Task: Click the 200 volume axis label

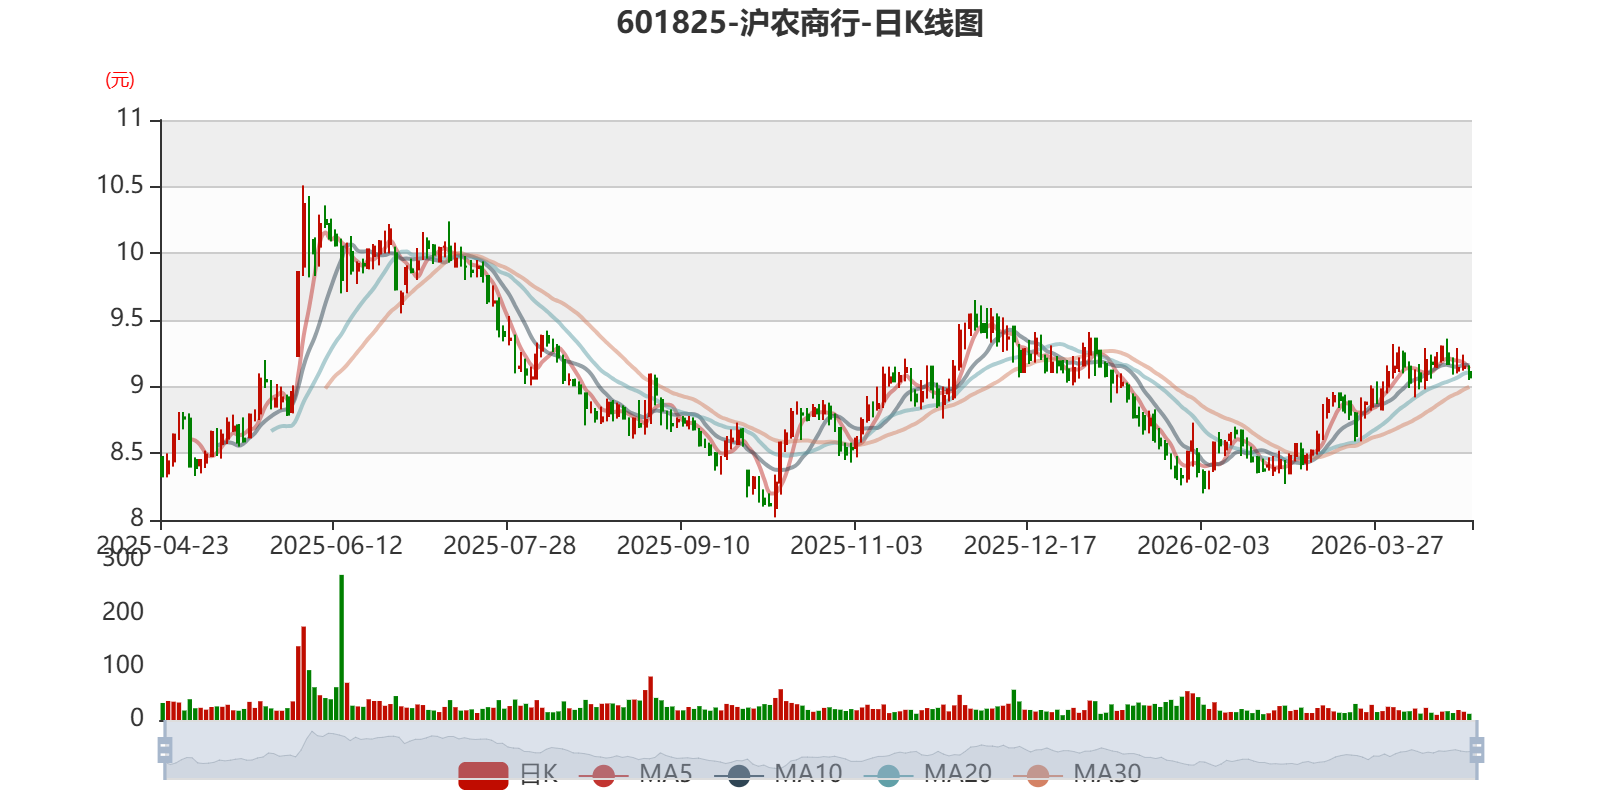Action: pyautogui.click(x=123, y=612)
